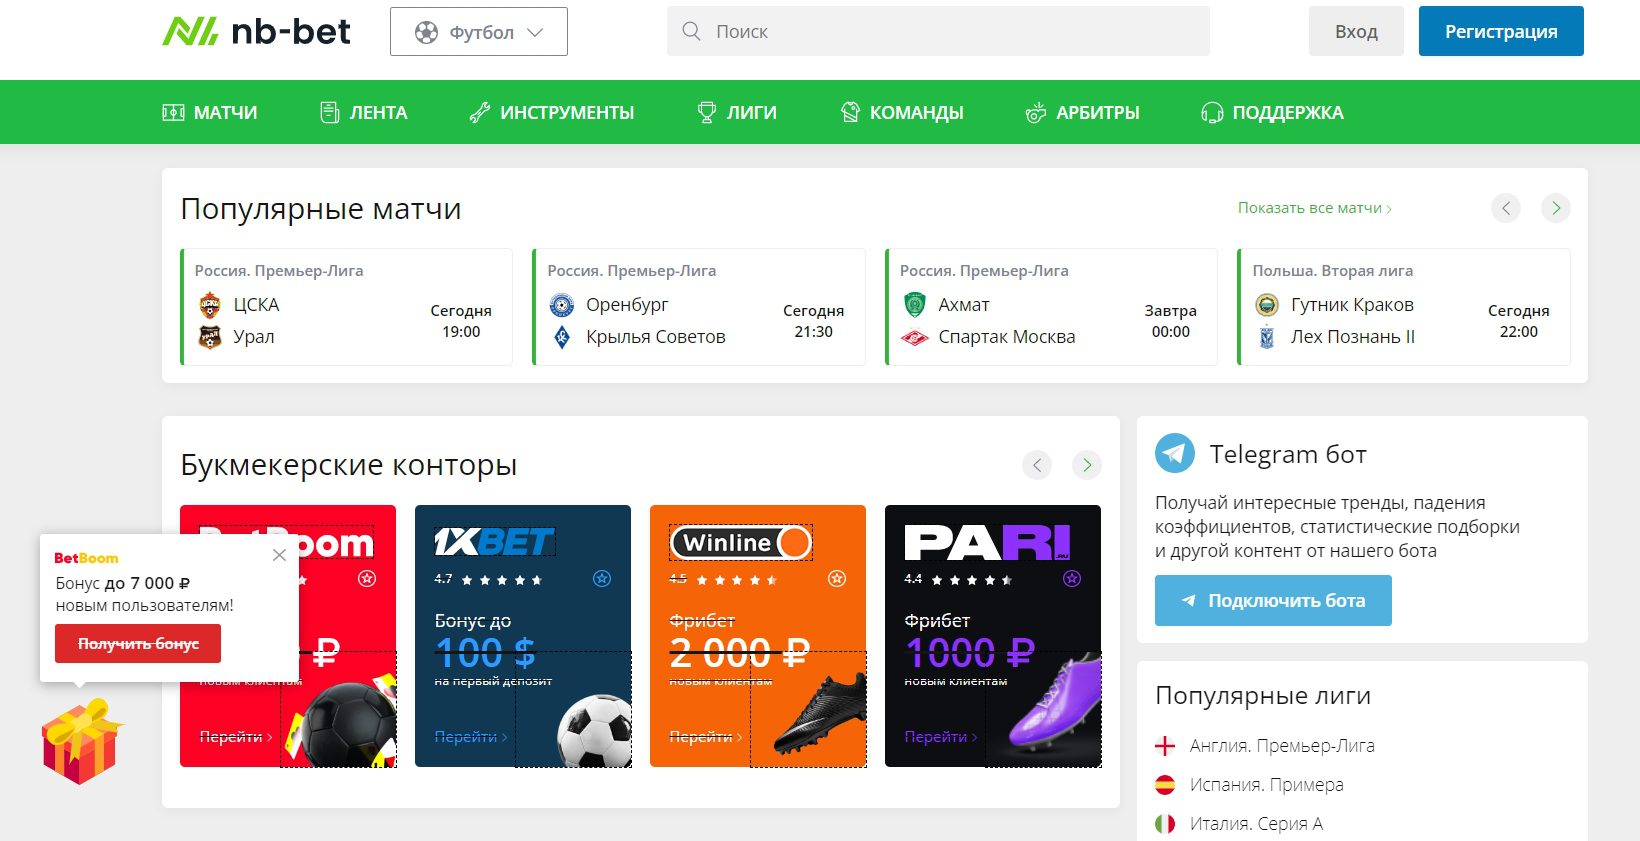The width and height of the screenshot is (1640, 841).
Task: Open the ИНСТРУМЕНТЫ menu item
Action: [x=552, y=112]
